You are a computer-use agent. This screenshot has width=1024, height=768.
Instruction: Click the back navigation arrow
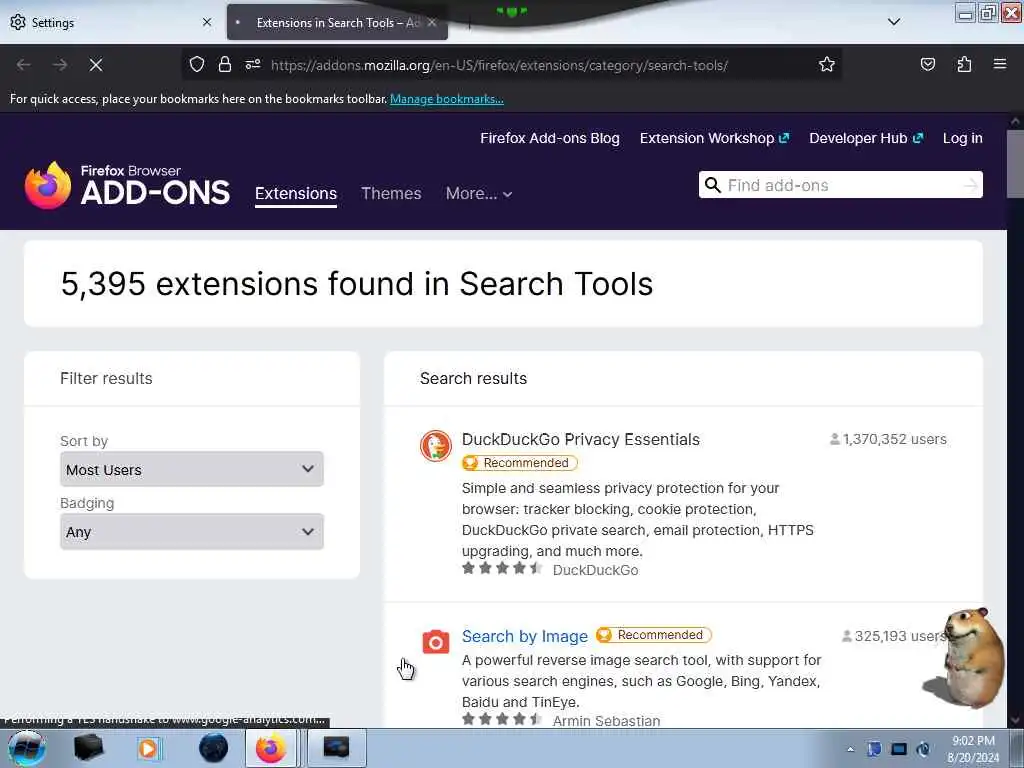(24, 65)
